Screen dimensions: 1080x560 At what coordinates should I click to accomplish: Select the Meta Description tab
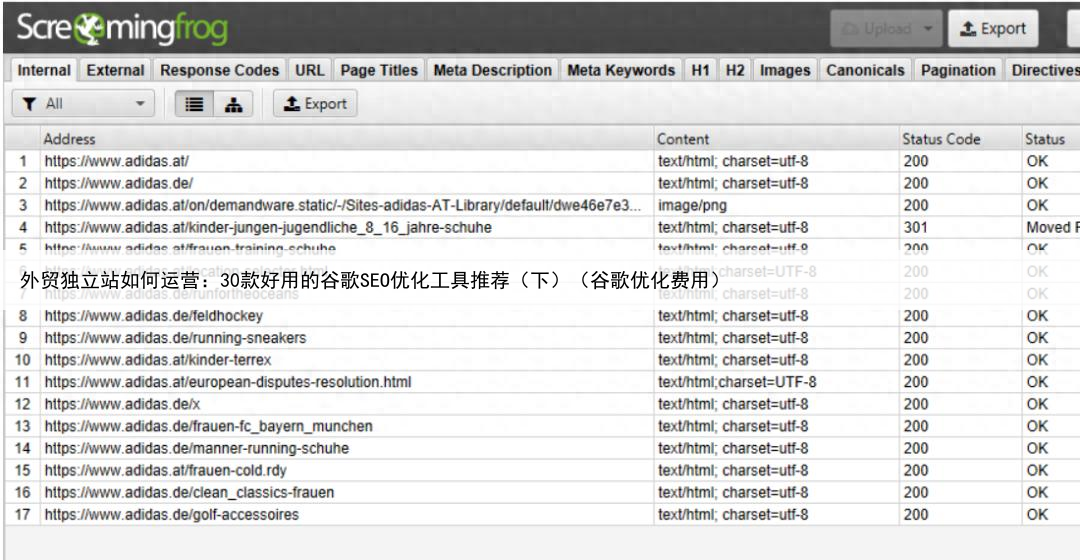(493, 71)
